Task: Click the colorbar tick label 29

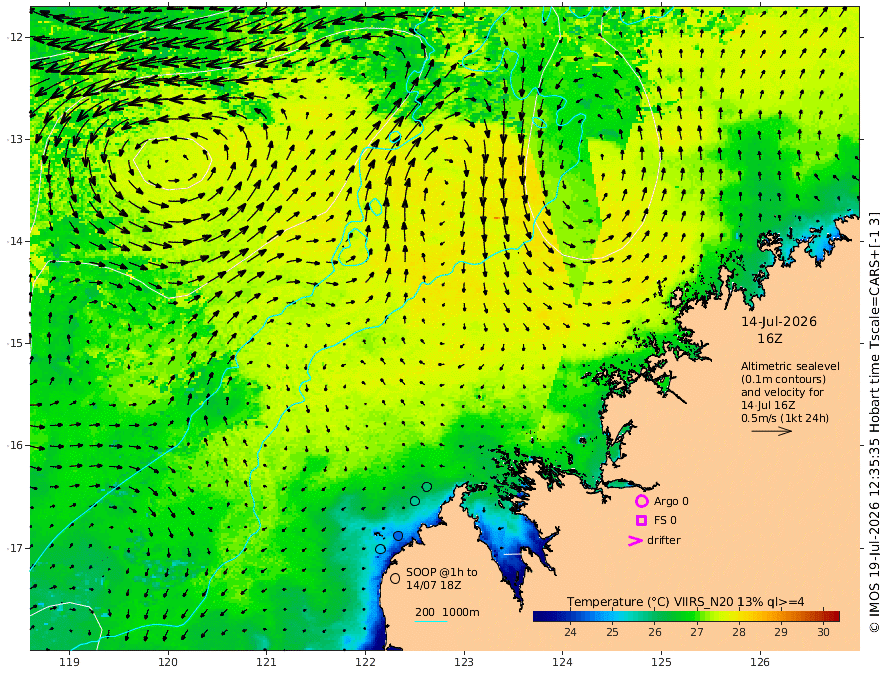Action: coord(781,632)
